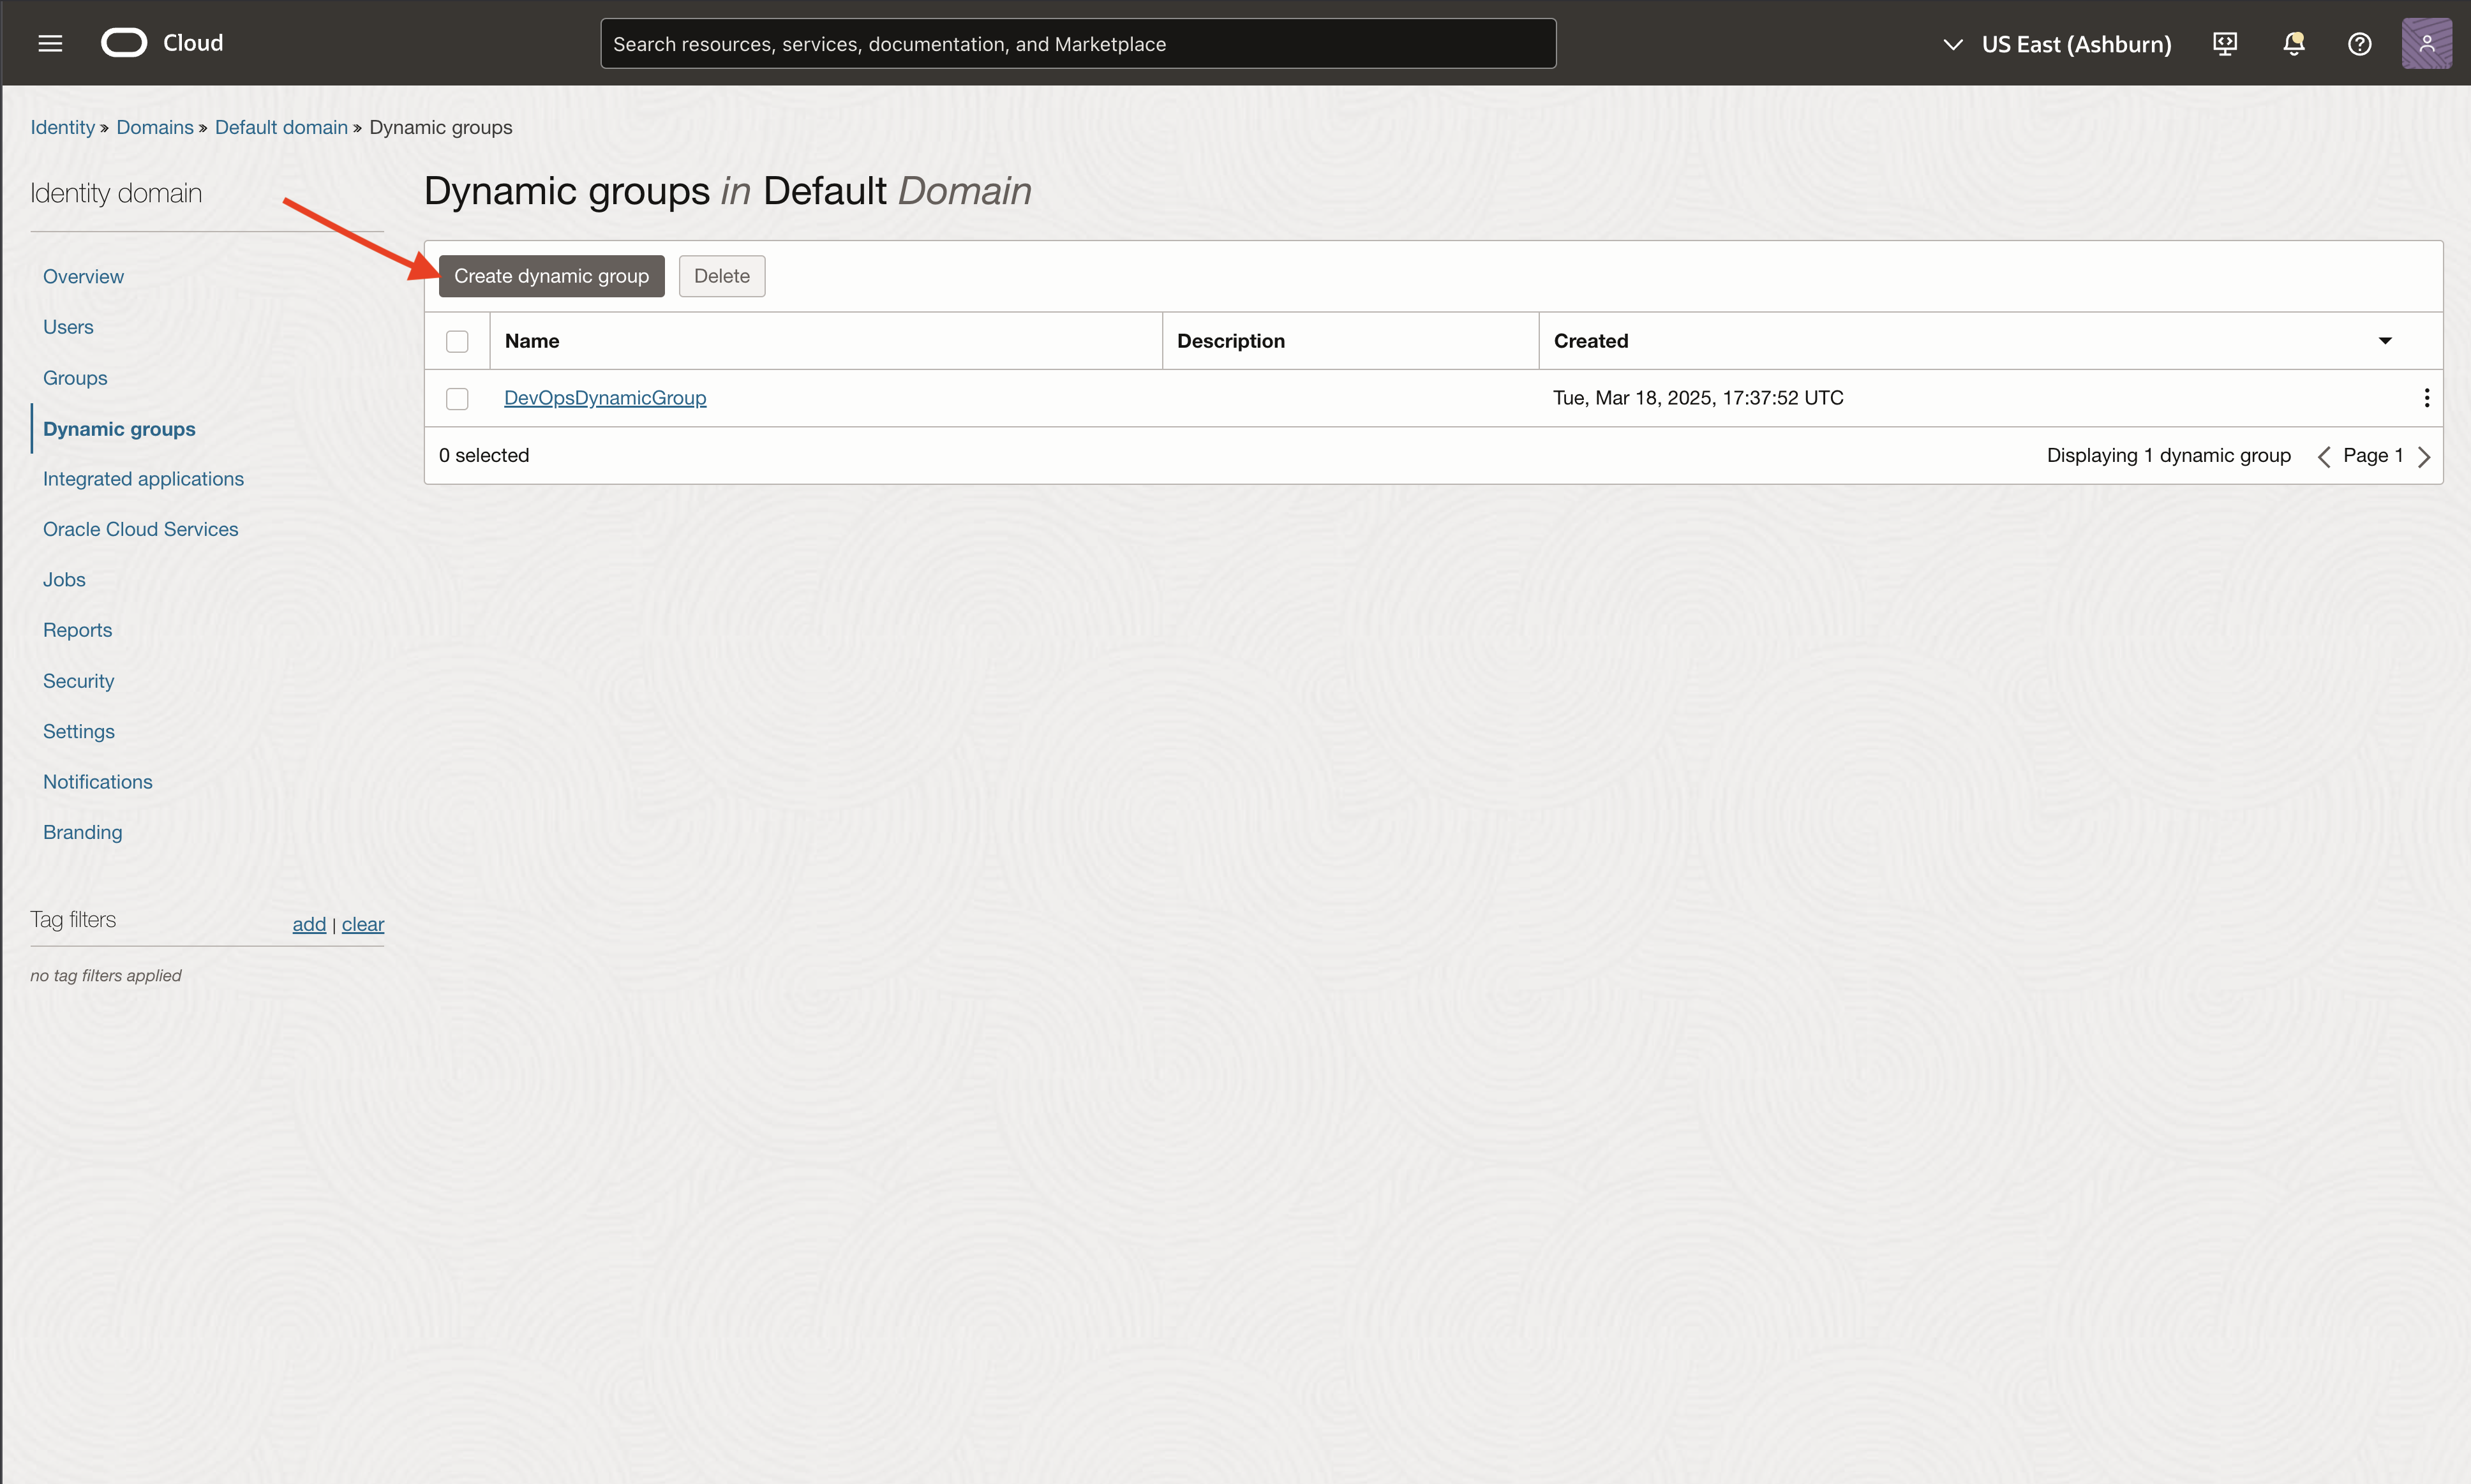Open the DevOpsDynamicGroup link
The width and height of the screenshot is (2471, 1484).
coord(605,398)
